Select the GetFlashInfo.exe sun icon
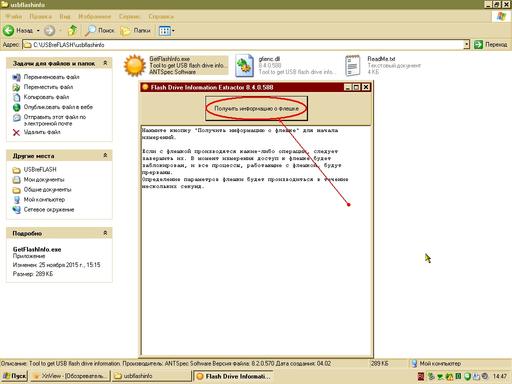 tap(134, 65)
